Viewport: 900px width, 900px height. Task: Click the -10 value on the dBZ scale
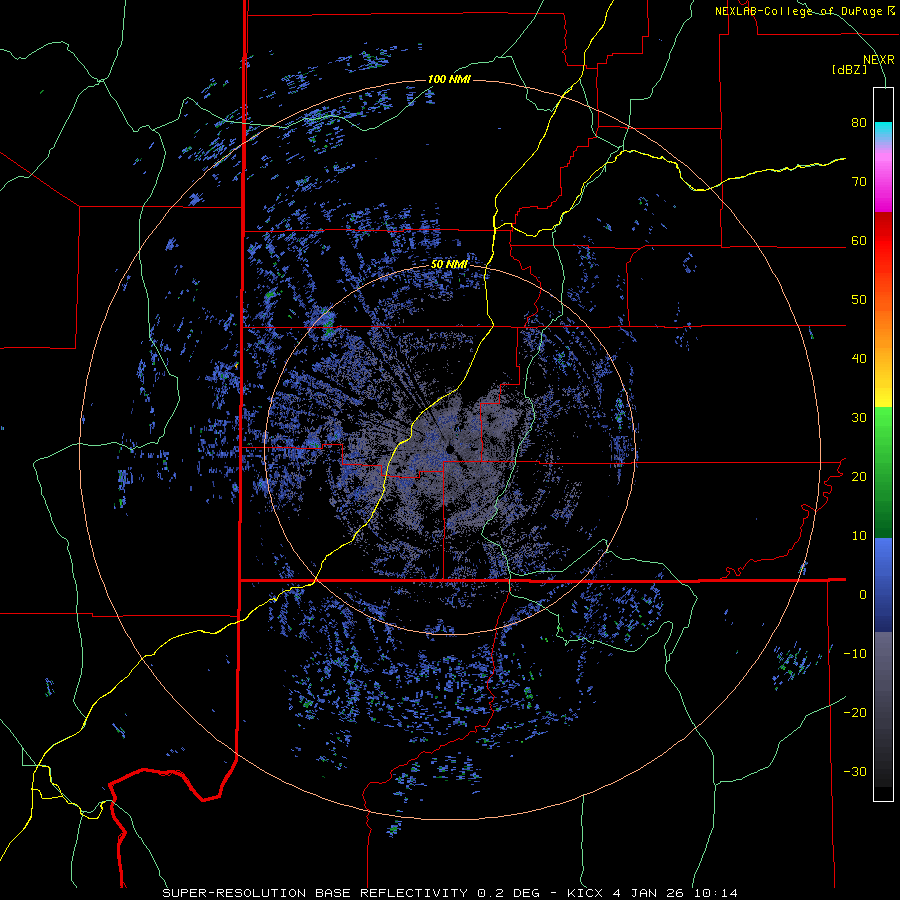pyautogui.click(x=855, y=654)
